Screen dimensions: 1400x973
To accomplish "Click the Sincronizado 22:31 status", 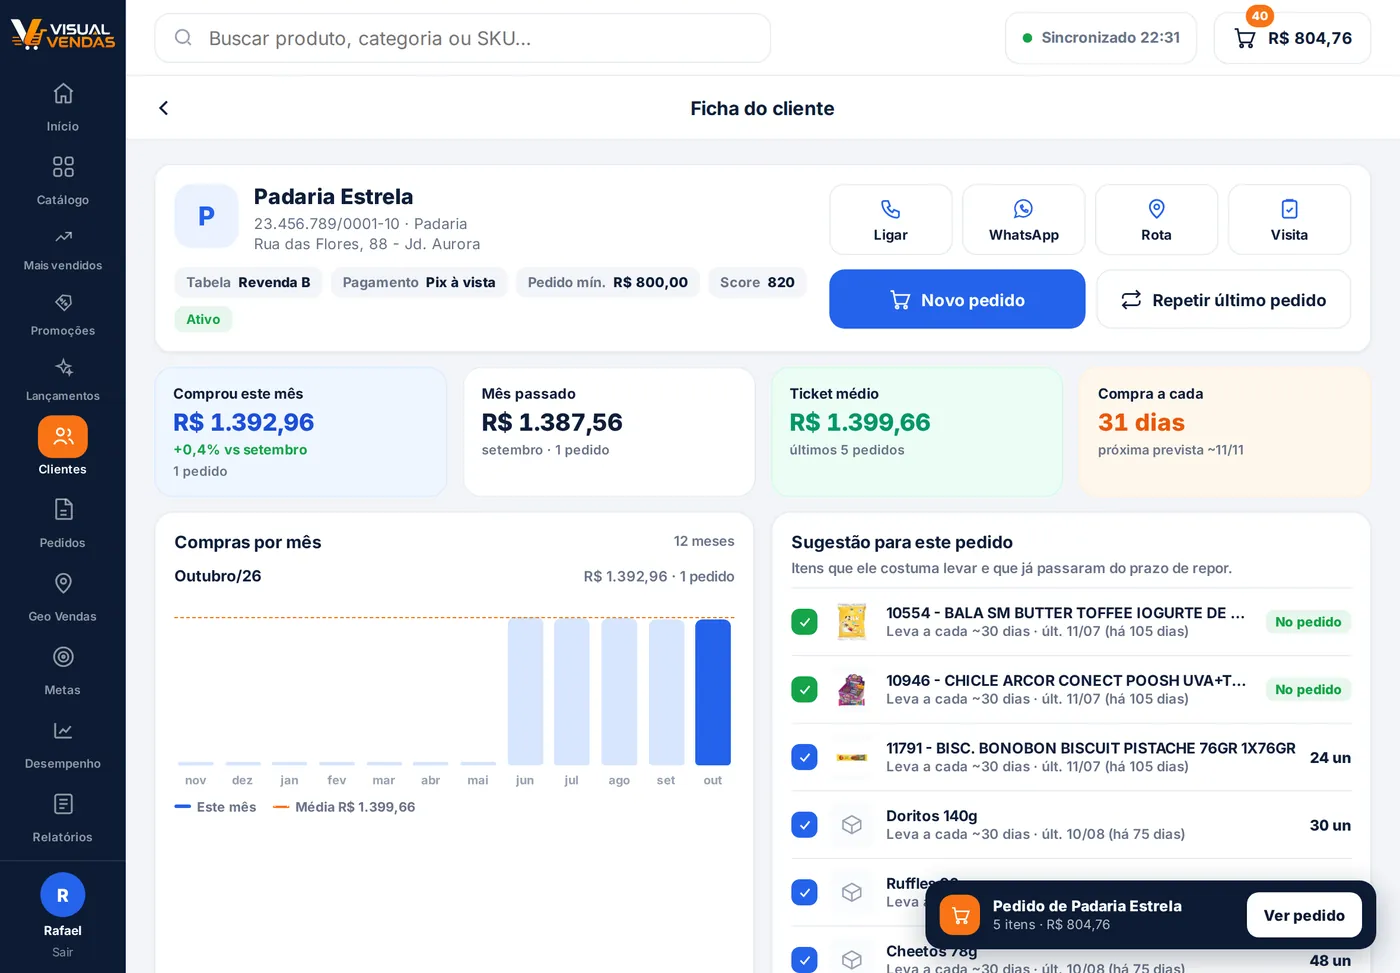I will pyautogui.click(x=1101, y=38).
